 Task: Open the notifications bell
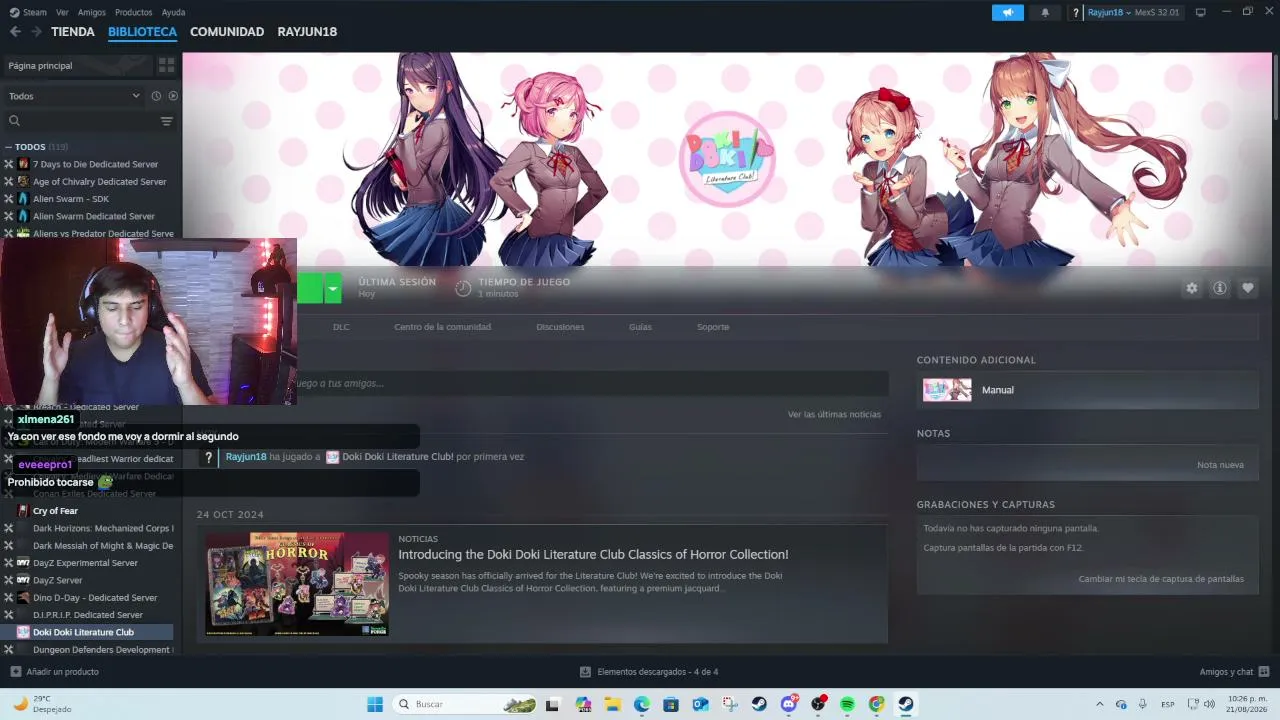(1045, 12)
